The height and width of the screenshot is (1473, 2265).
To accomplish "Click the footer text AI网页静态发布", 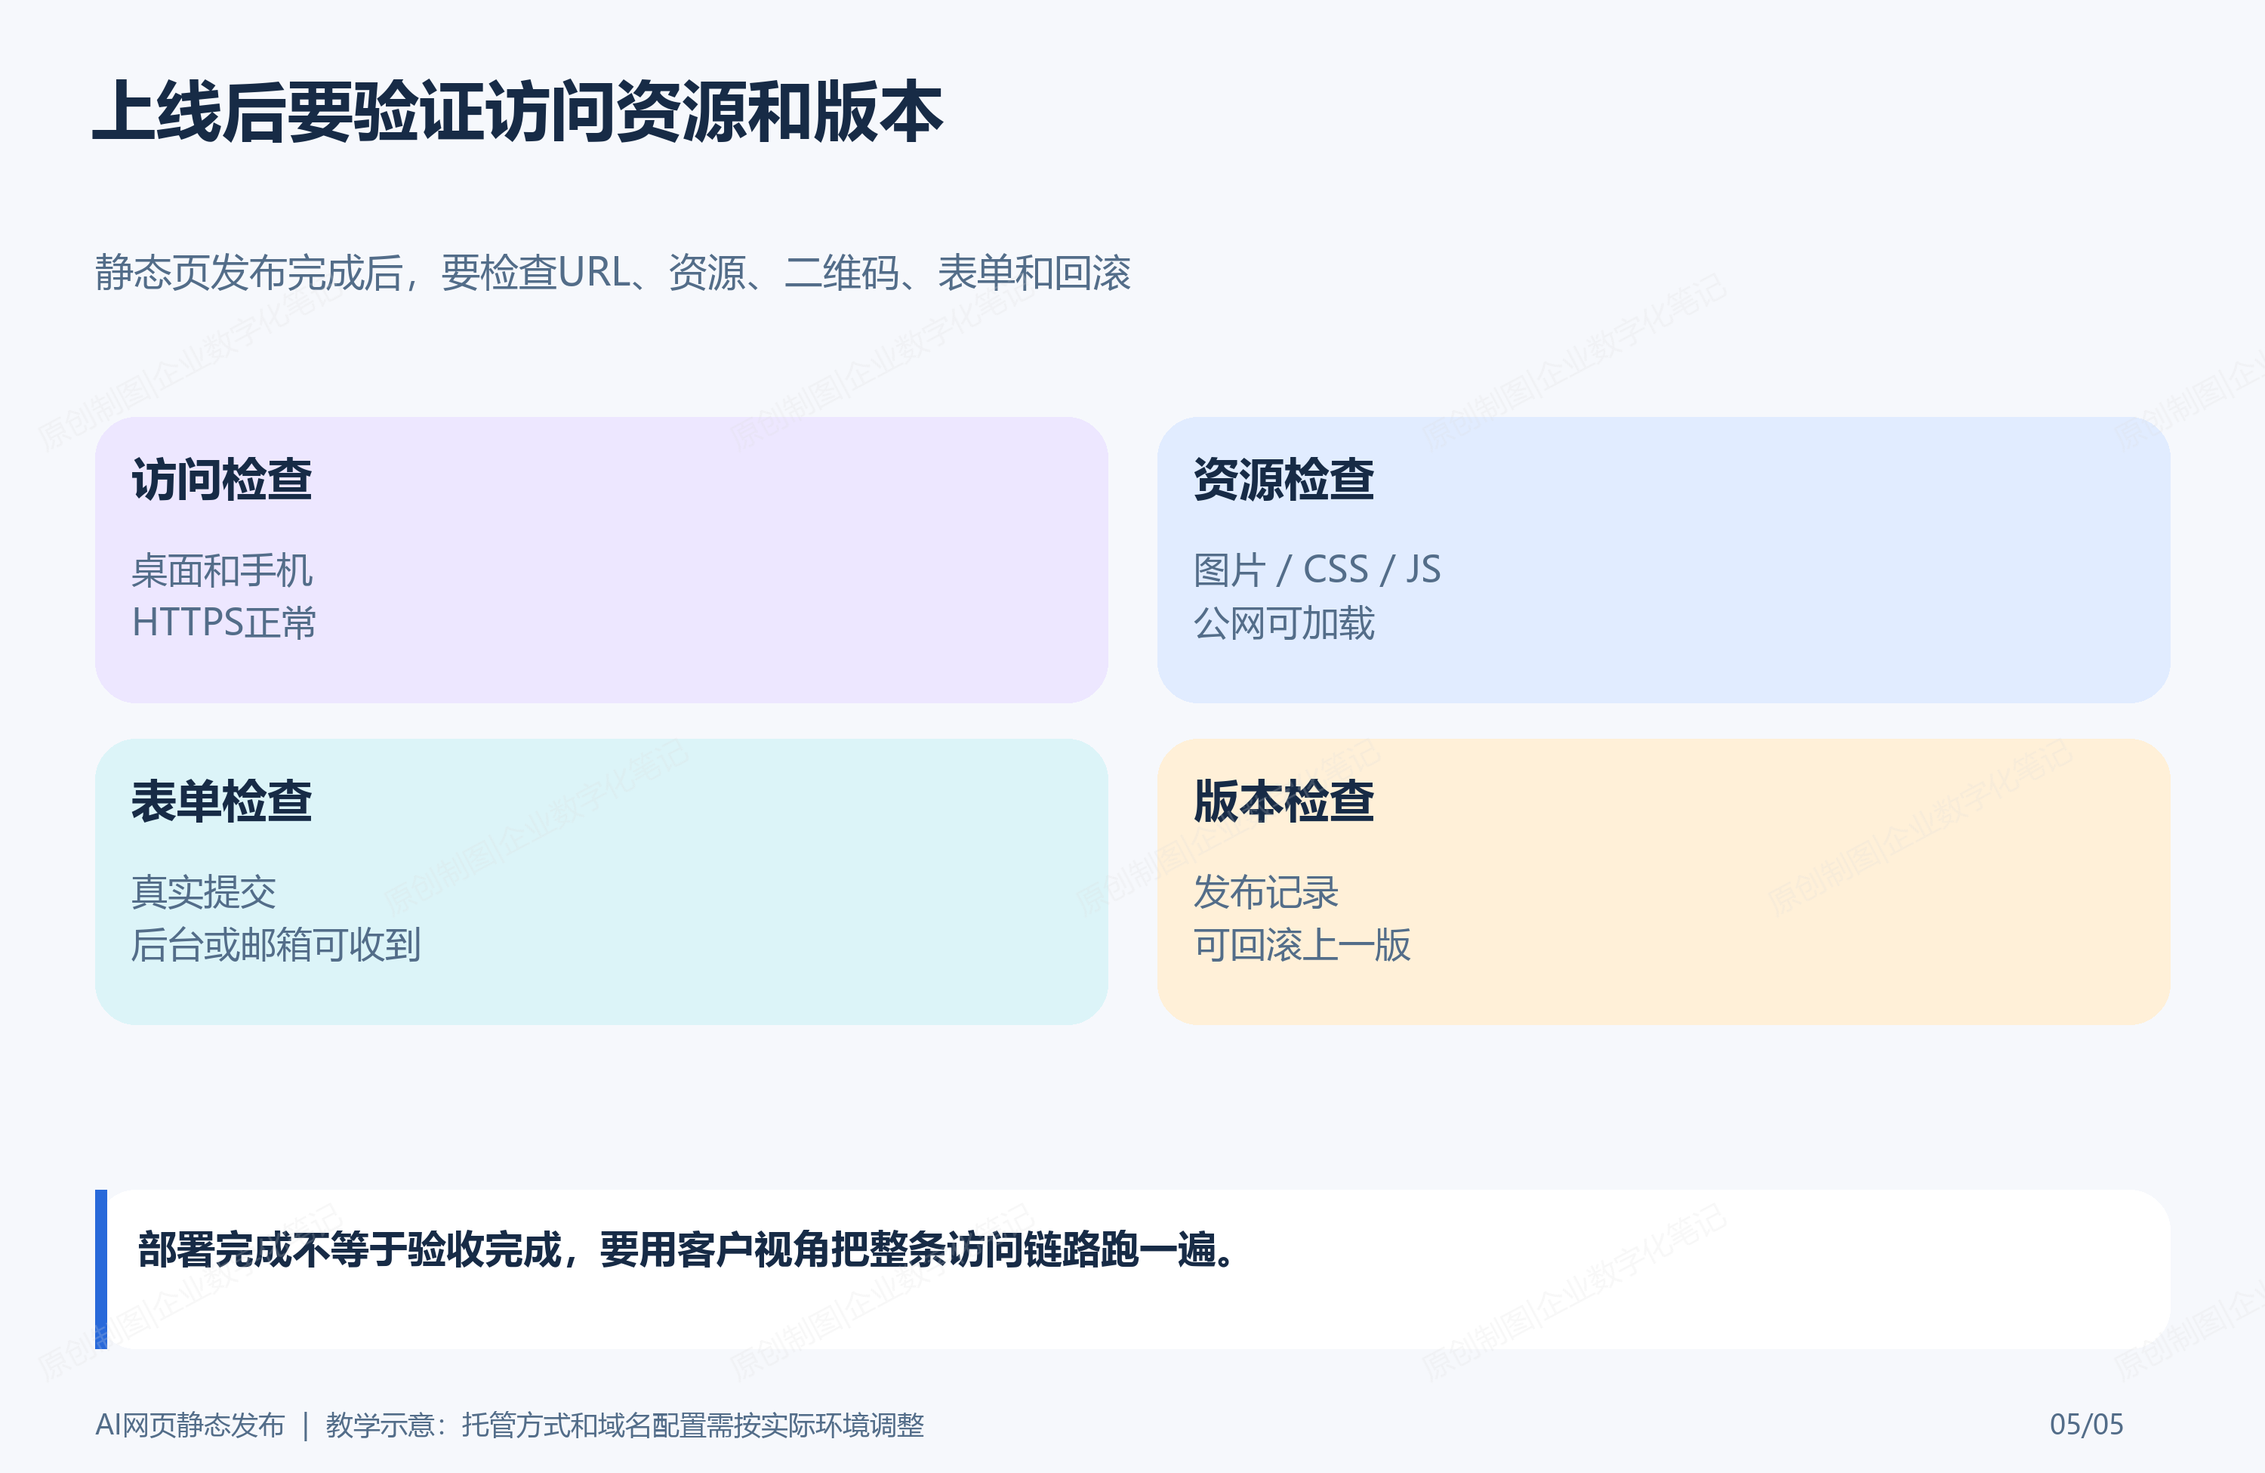I will (190, 1425).
